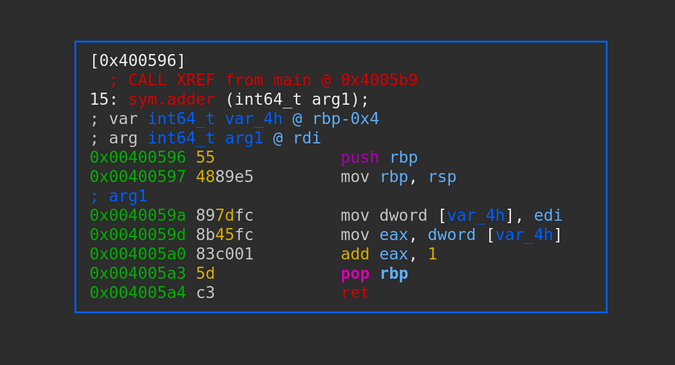Select the sym.adder function name
Screen dimensions: 675x365
[171, 99]
